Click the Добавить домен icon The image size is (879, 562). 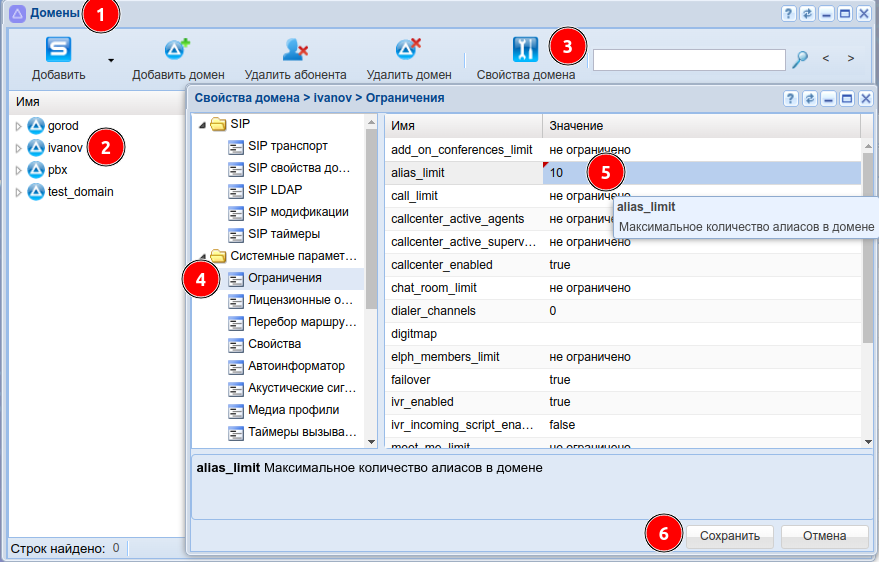178,50
